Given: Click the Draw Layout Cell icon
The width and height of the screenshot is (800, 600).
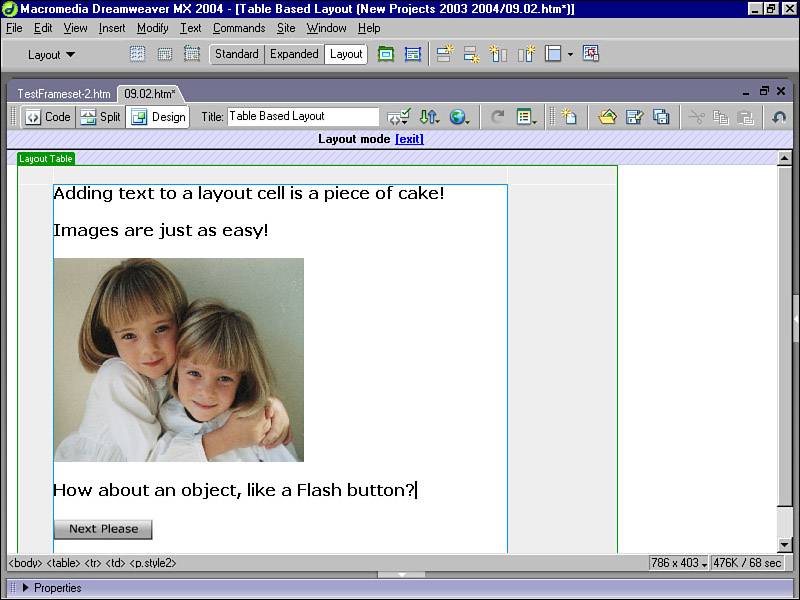Looking at the screenshot, I should click(x=412, y=54).
